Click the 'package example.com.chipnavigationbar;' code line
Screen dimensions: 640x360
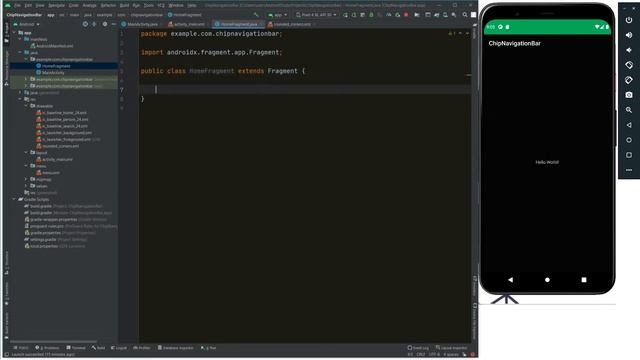211,34
